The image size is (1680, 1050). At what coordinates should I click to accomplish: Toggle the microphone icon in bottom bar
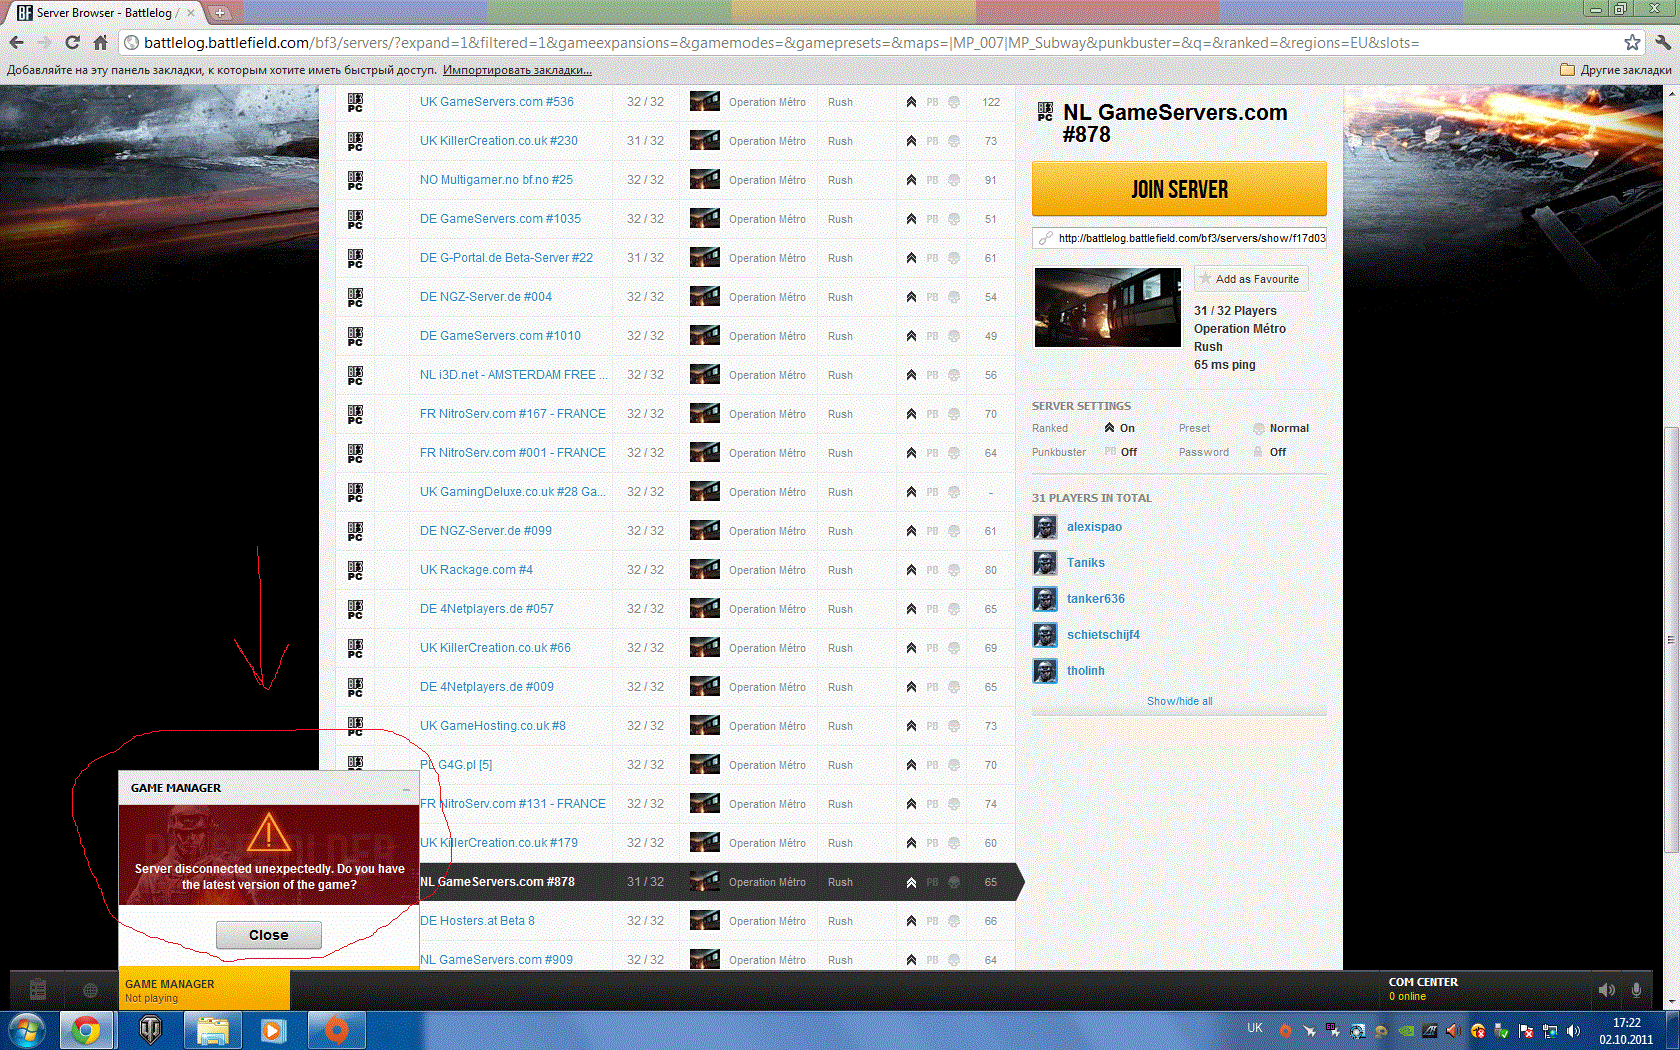(x=1636, y=990)
